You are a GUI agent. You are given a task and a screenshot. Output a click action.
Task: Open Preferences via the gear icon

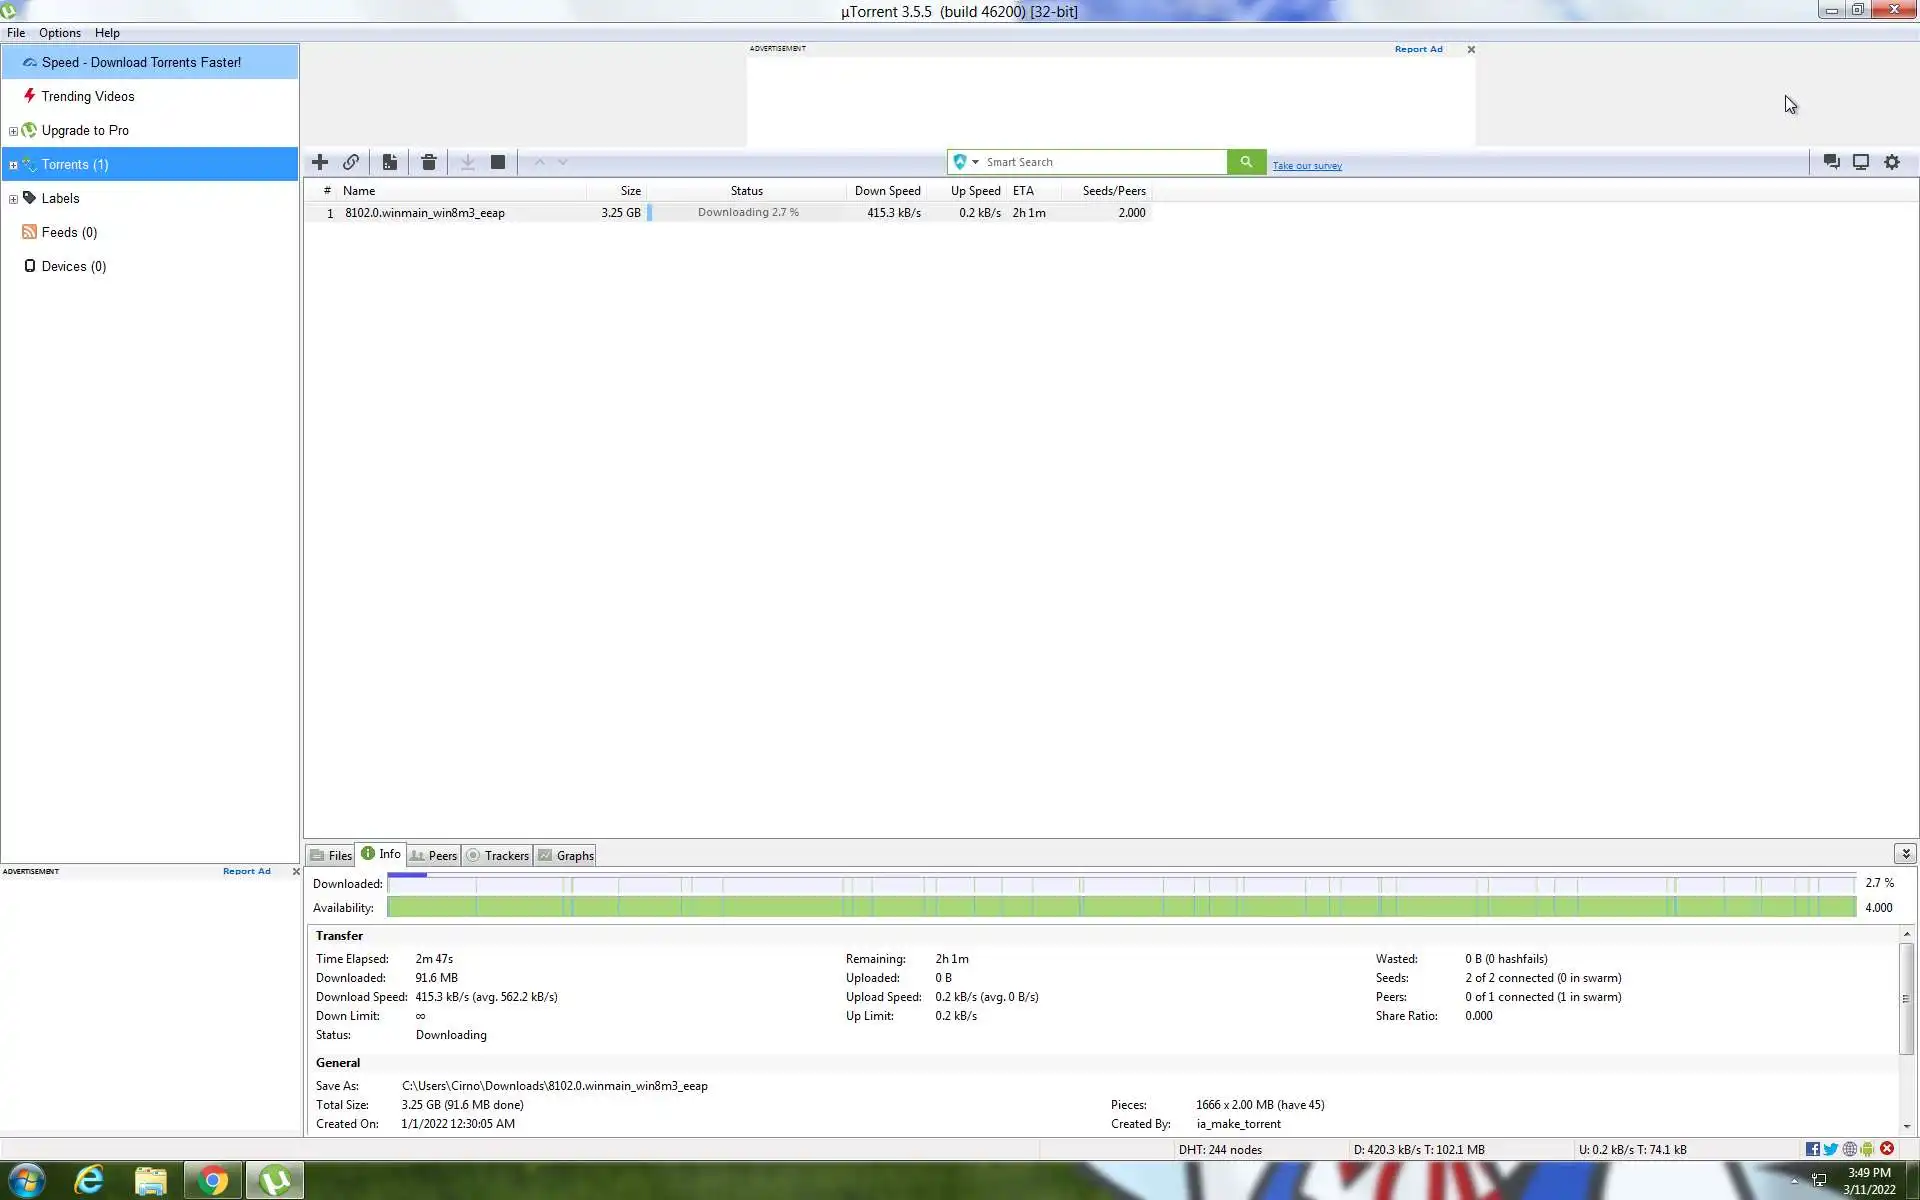click(1892, 162)
